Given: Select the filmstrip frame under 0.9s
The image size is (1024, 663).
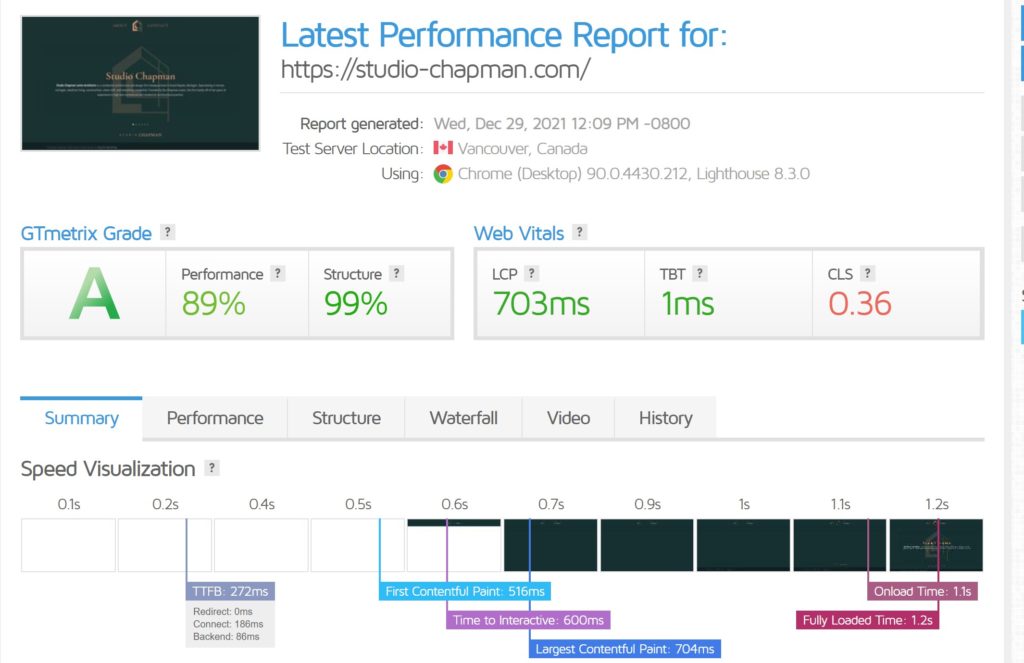Looking at the screenshot, I should tap(647, 545).
